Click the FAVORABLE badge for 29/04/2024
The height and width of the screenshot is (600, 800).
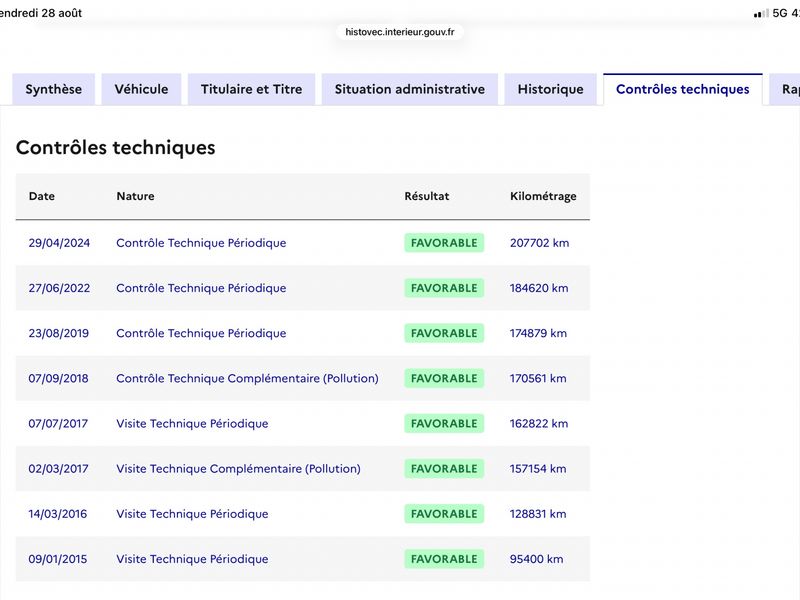pyautogui.click(x=444, y=243)
